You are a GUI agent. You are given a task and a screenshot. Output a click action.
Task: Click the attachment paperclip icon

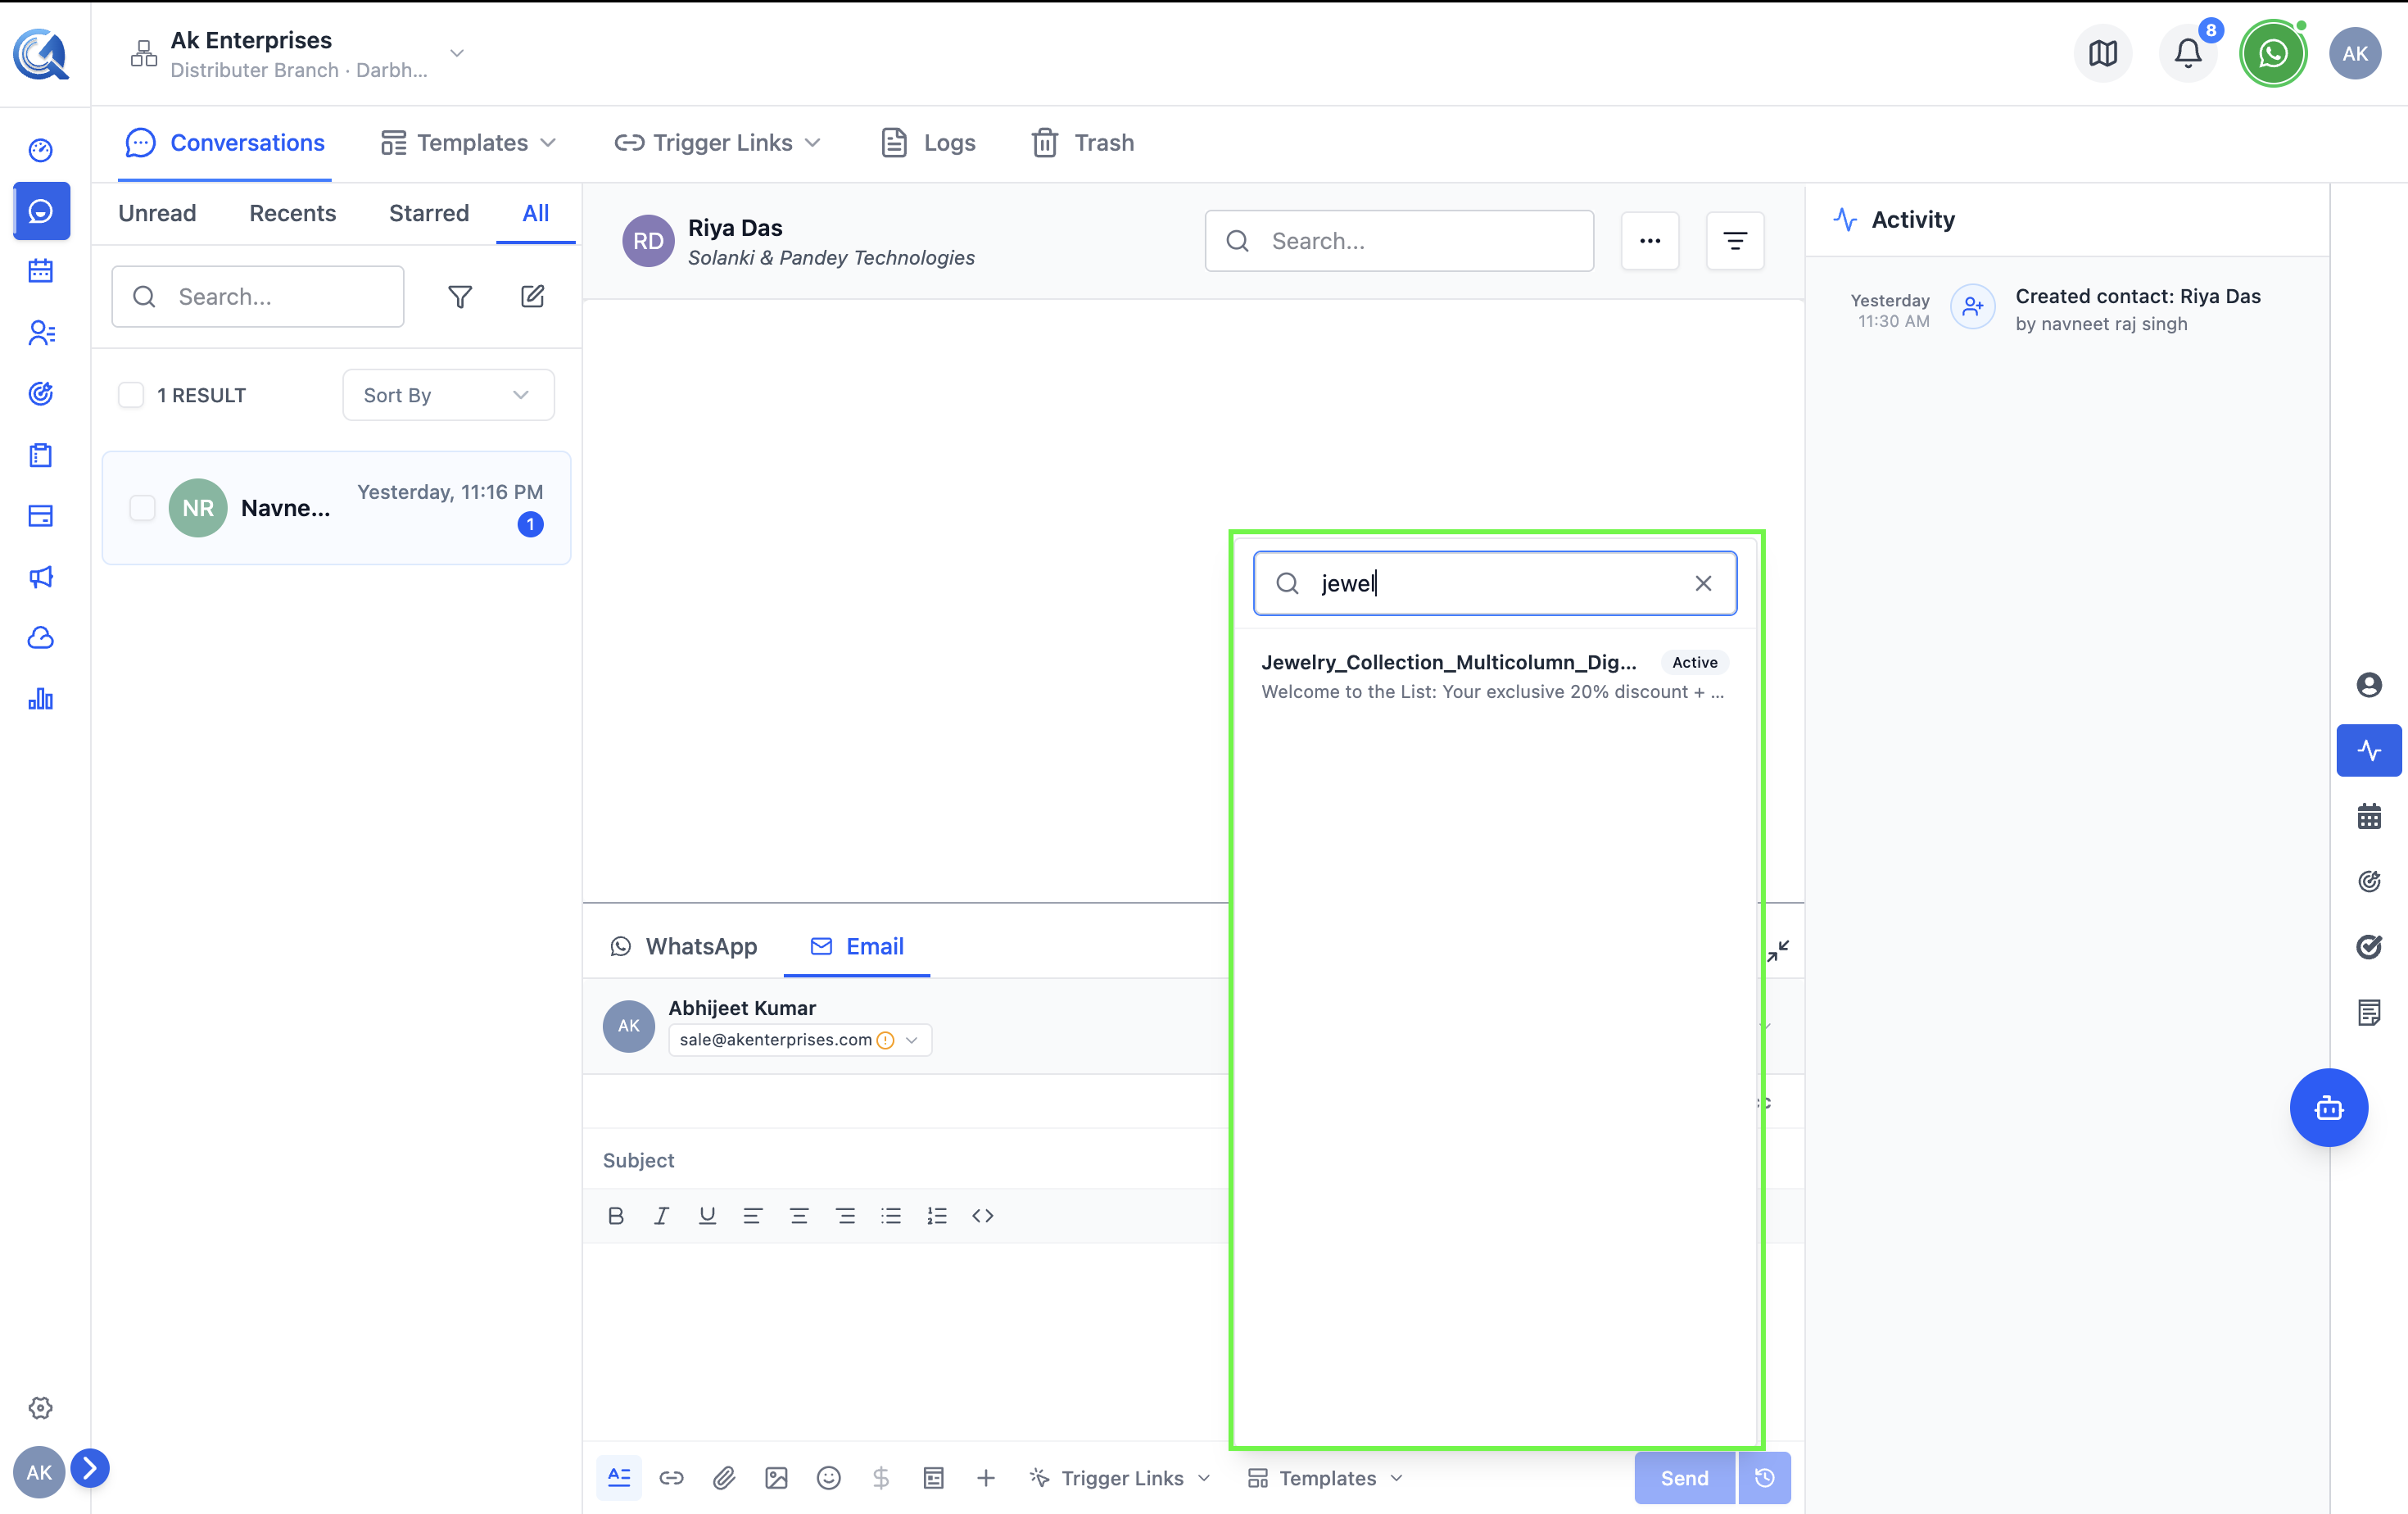[724, 1478]
